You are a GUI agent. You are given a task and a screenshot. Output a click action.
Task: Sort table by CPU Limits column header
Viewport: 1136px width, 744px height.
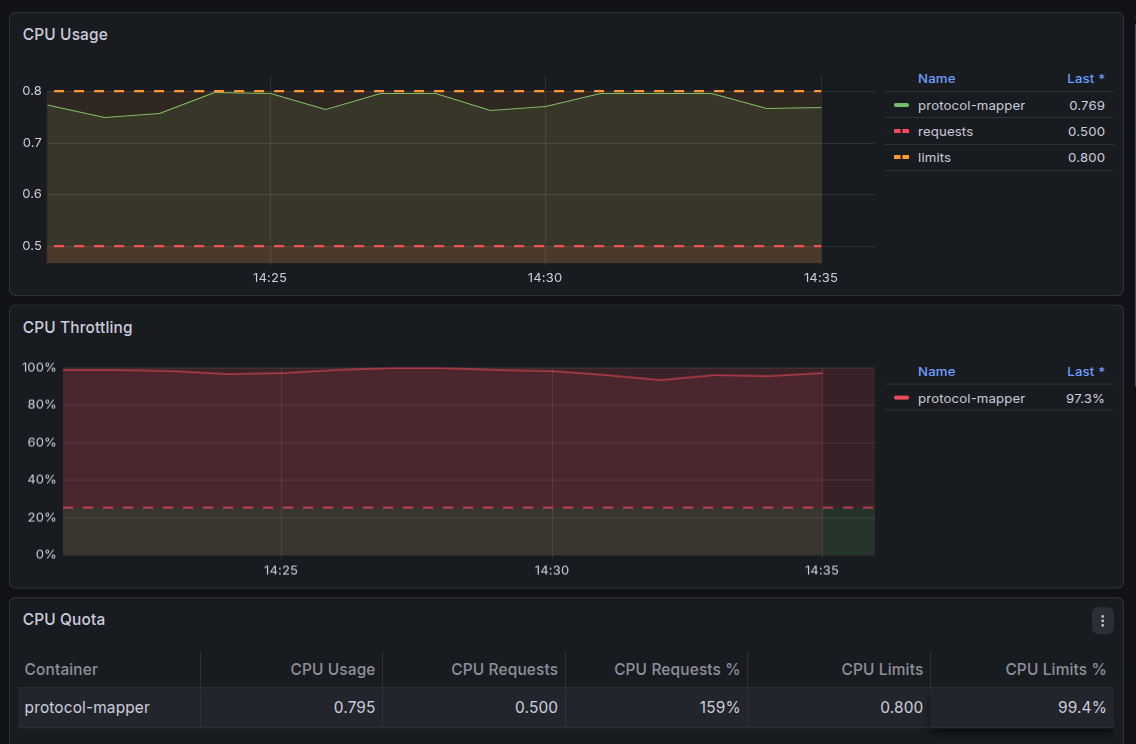[x=882, y=669]
